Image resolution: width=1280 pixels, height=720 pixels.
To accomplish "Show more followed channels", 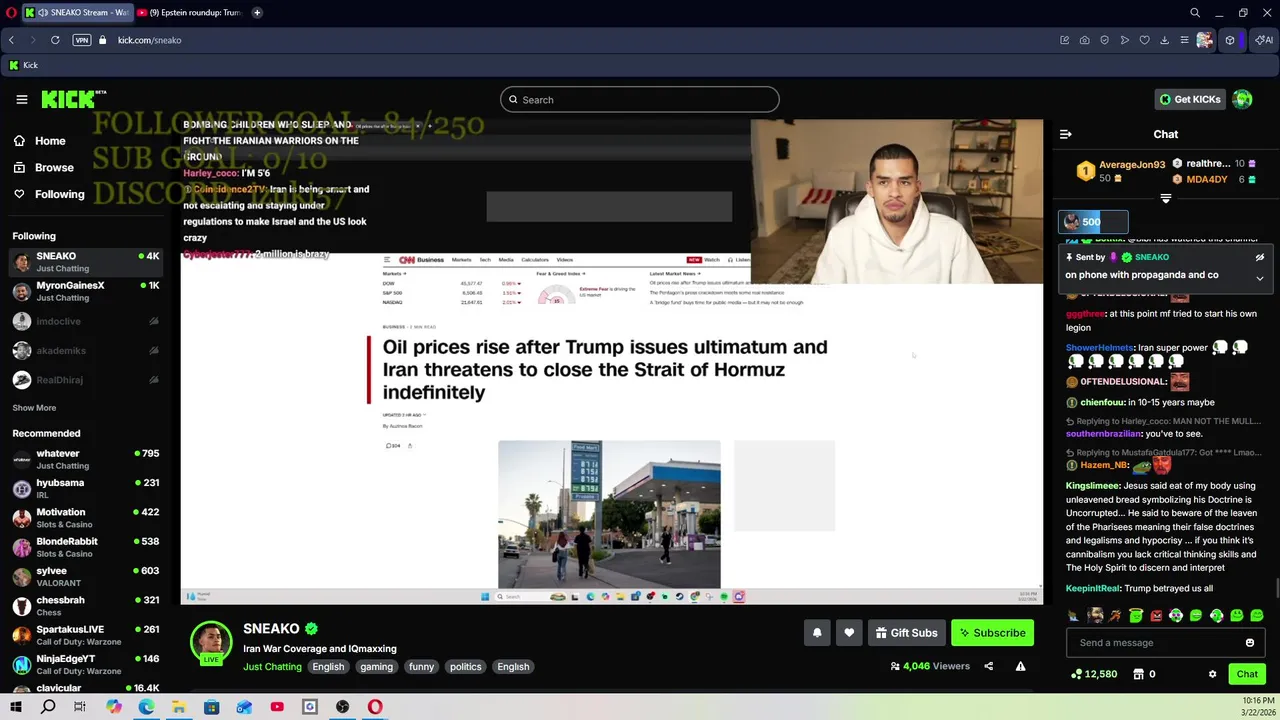I will (34, 408).
